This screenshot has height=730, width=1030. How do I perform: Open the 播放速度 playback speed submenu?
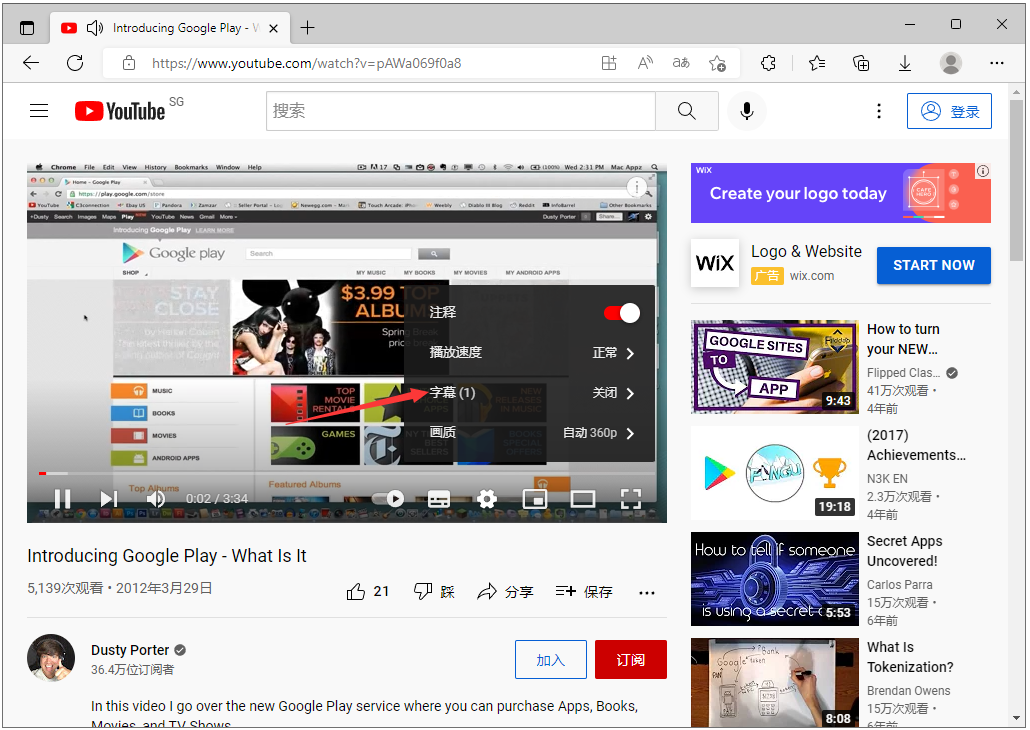[x=529, y=353]
